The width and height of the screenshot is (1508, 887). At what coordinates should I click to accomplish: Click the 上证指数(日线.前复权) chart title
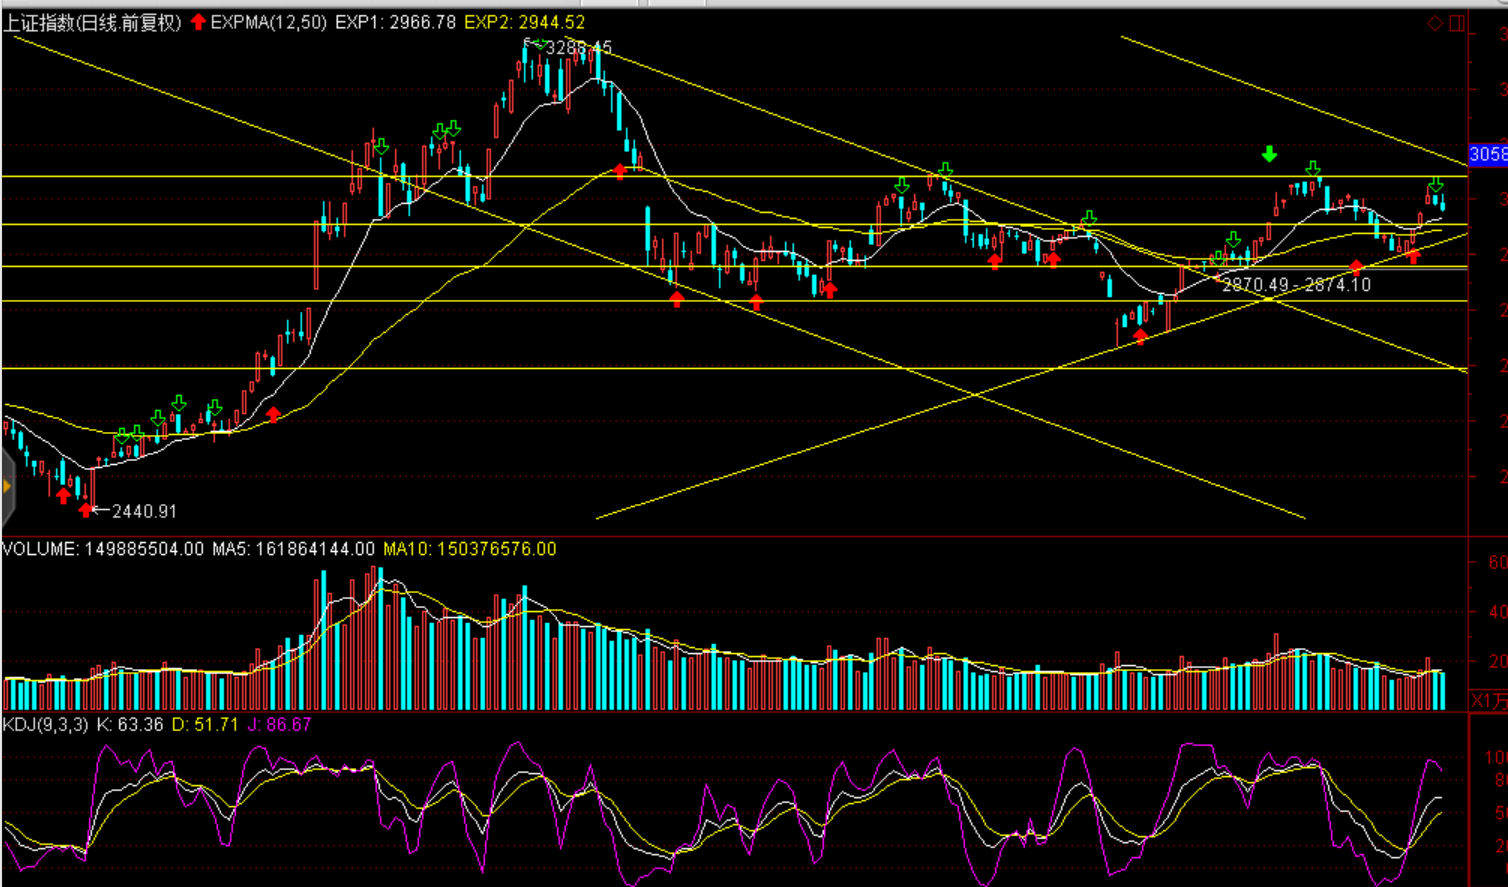tap(93, 22)
